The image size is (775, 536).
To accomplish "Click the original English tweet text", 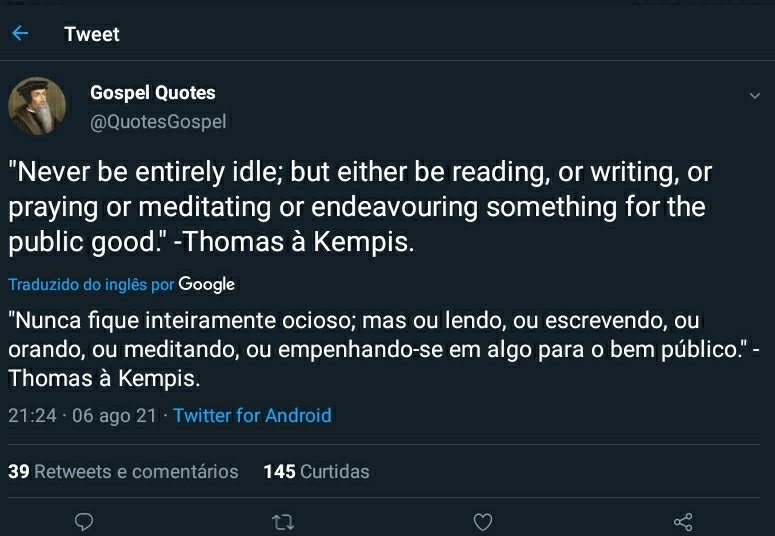I will pos(360,207).
